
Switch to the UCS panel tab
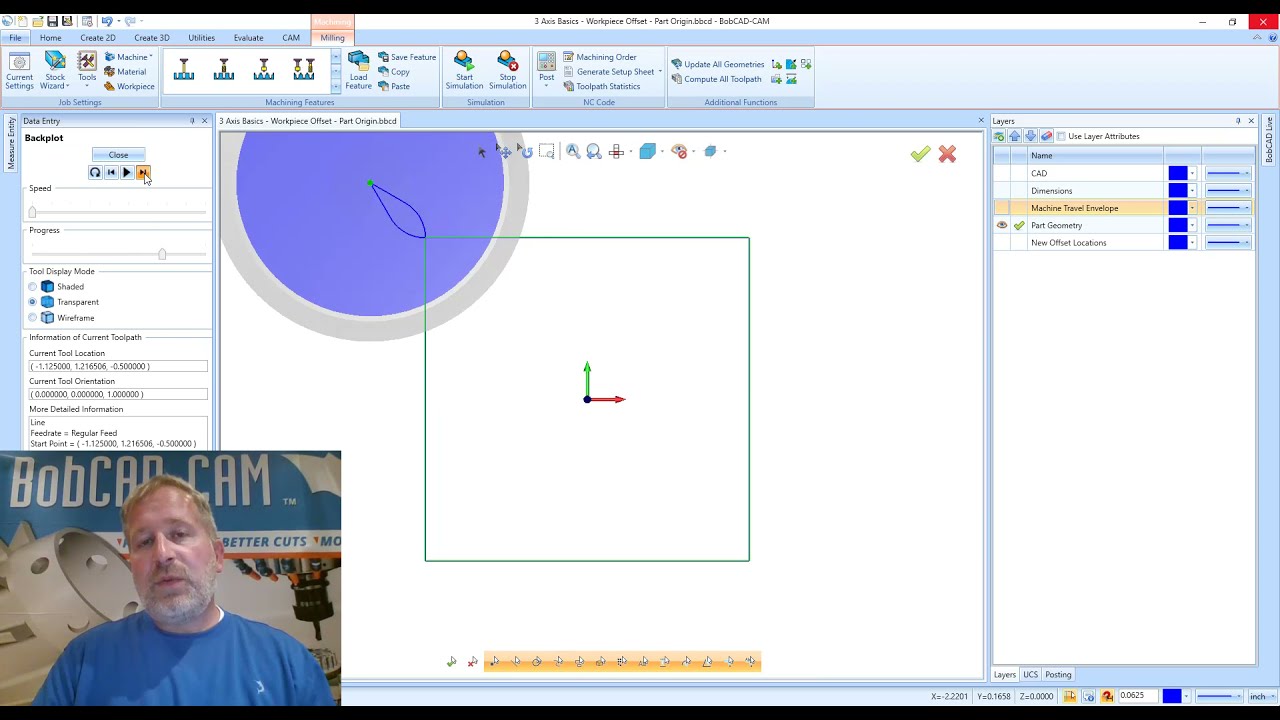[x=1030, y=675]
